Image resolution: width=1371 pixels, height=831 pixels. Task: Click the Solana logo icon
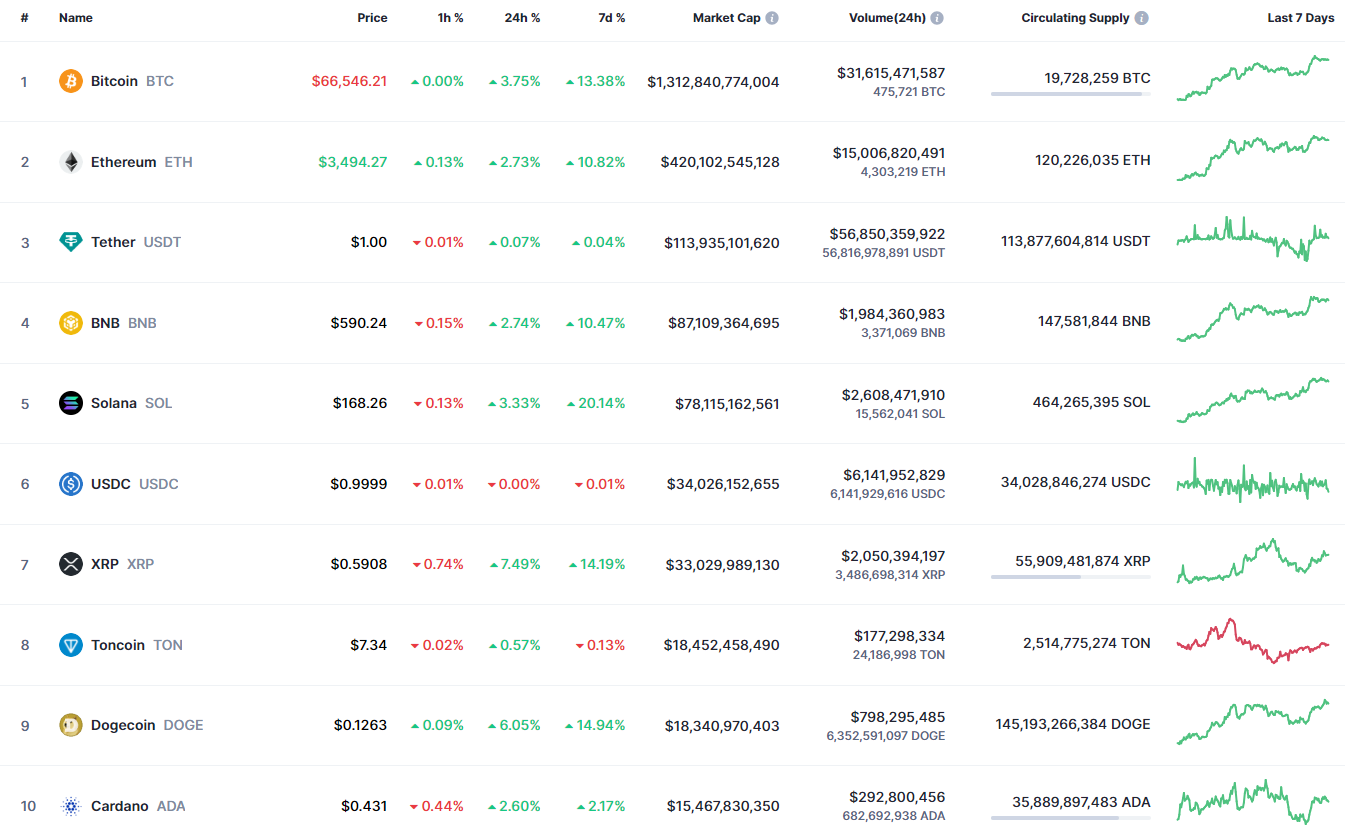[70, 403]
